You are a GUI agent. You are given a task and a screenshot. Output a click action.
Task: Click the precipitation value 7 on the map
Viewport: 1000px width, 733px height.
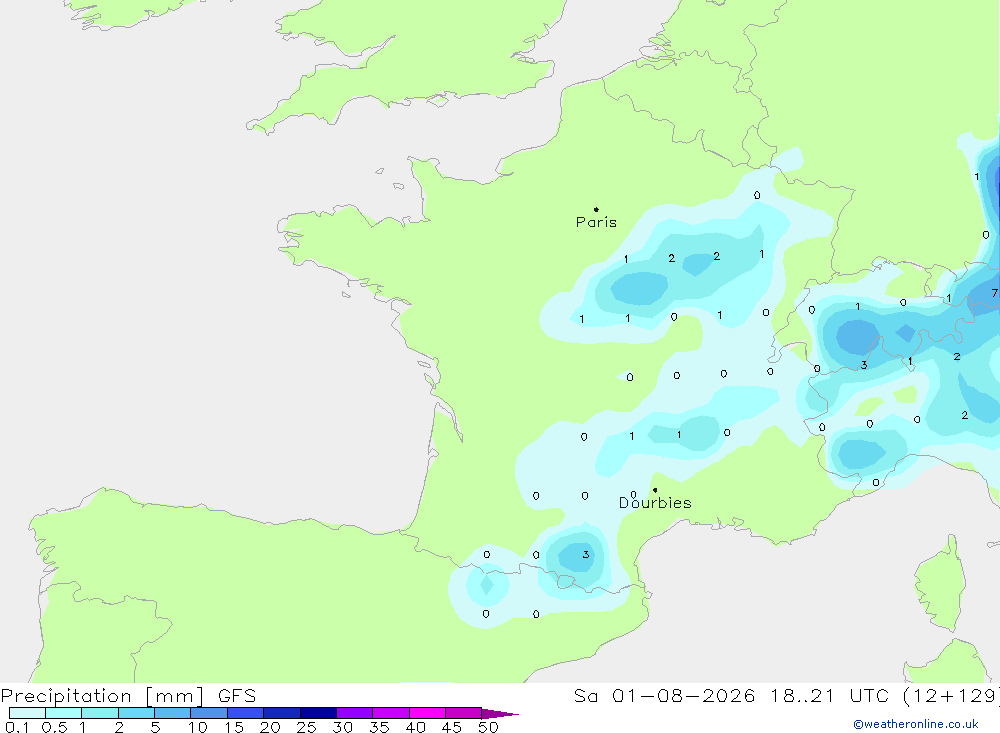[994, 293]
